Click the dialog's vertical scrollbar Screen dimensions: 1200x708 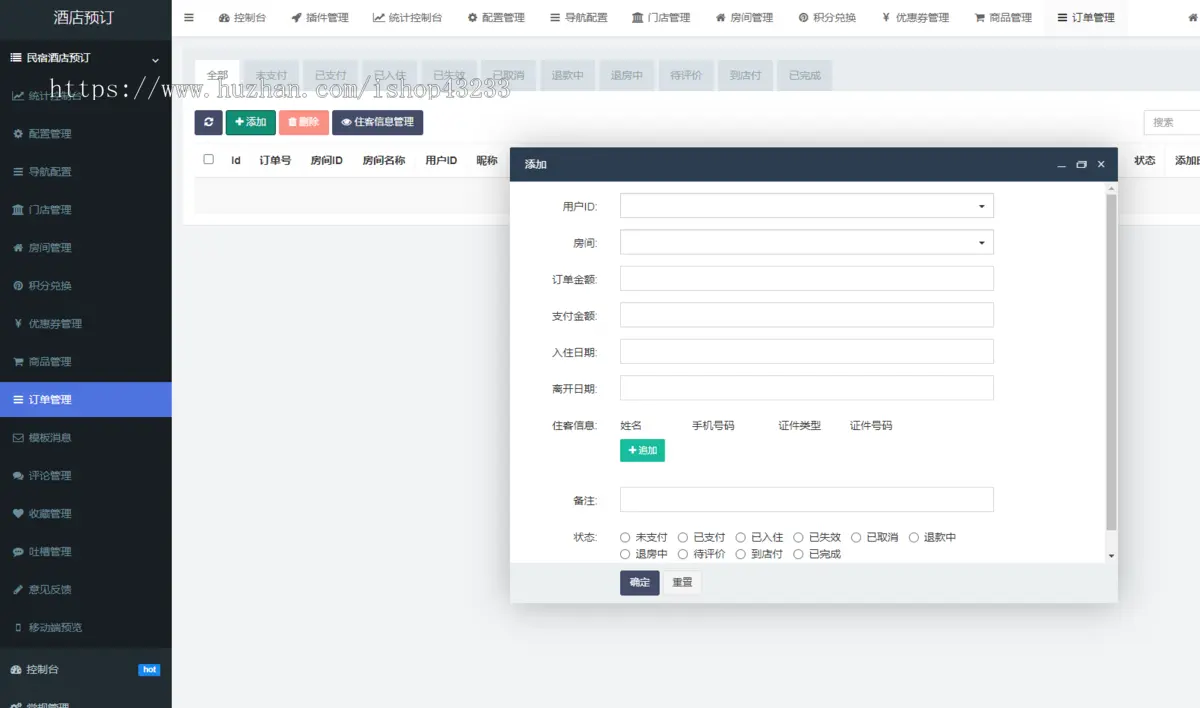click(1111, 360)
